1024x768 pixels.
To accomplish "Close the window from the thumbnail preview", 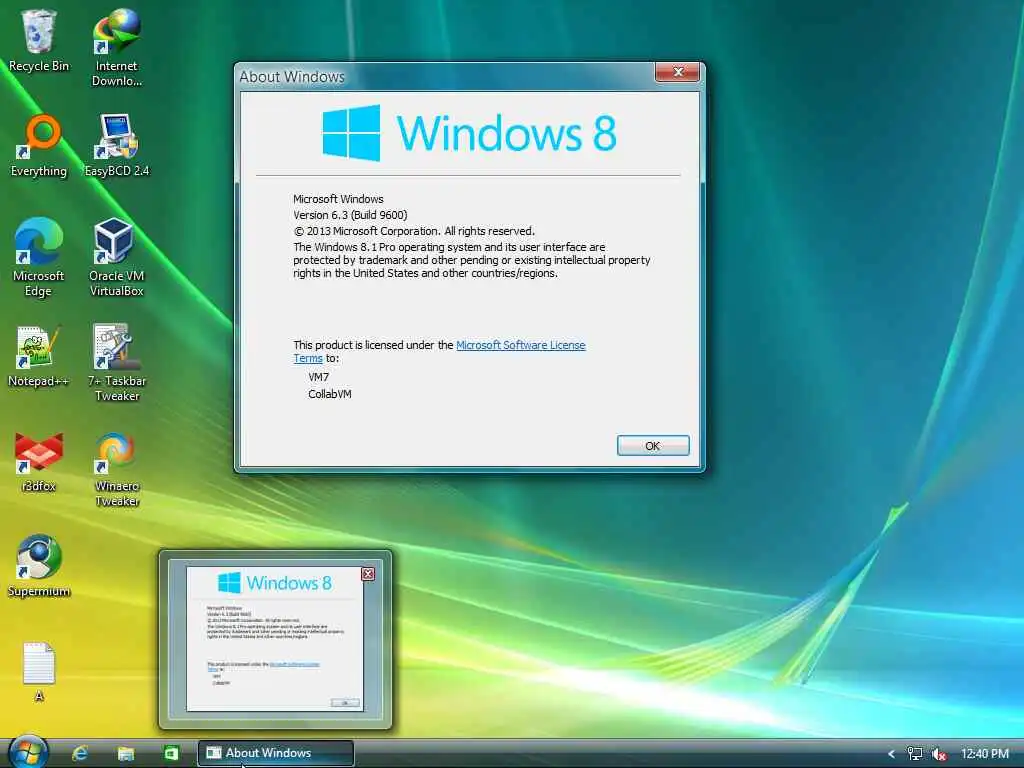I will [x=368, y=574].
